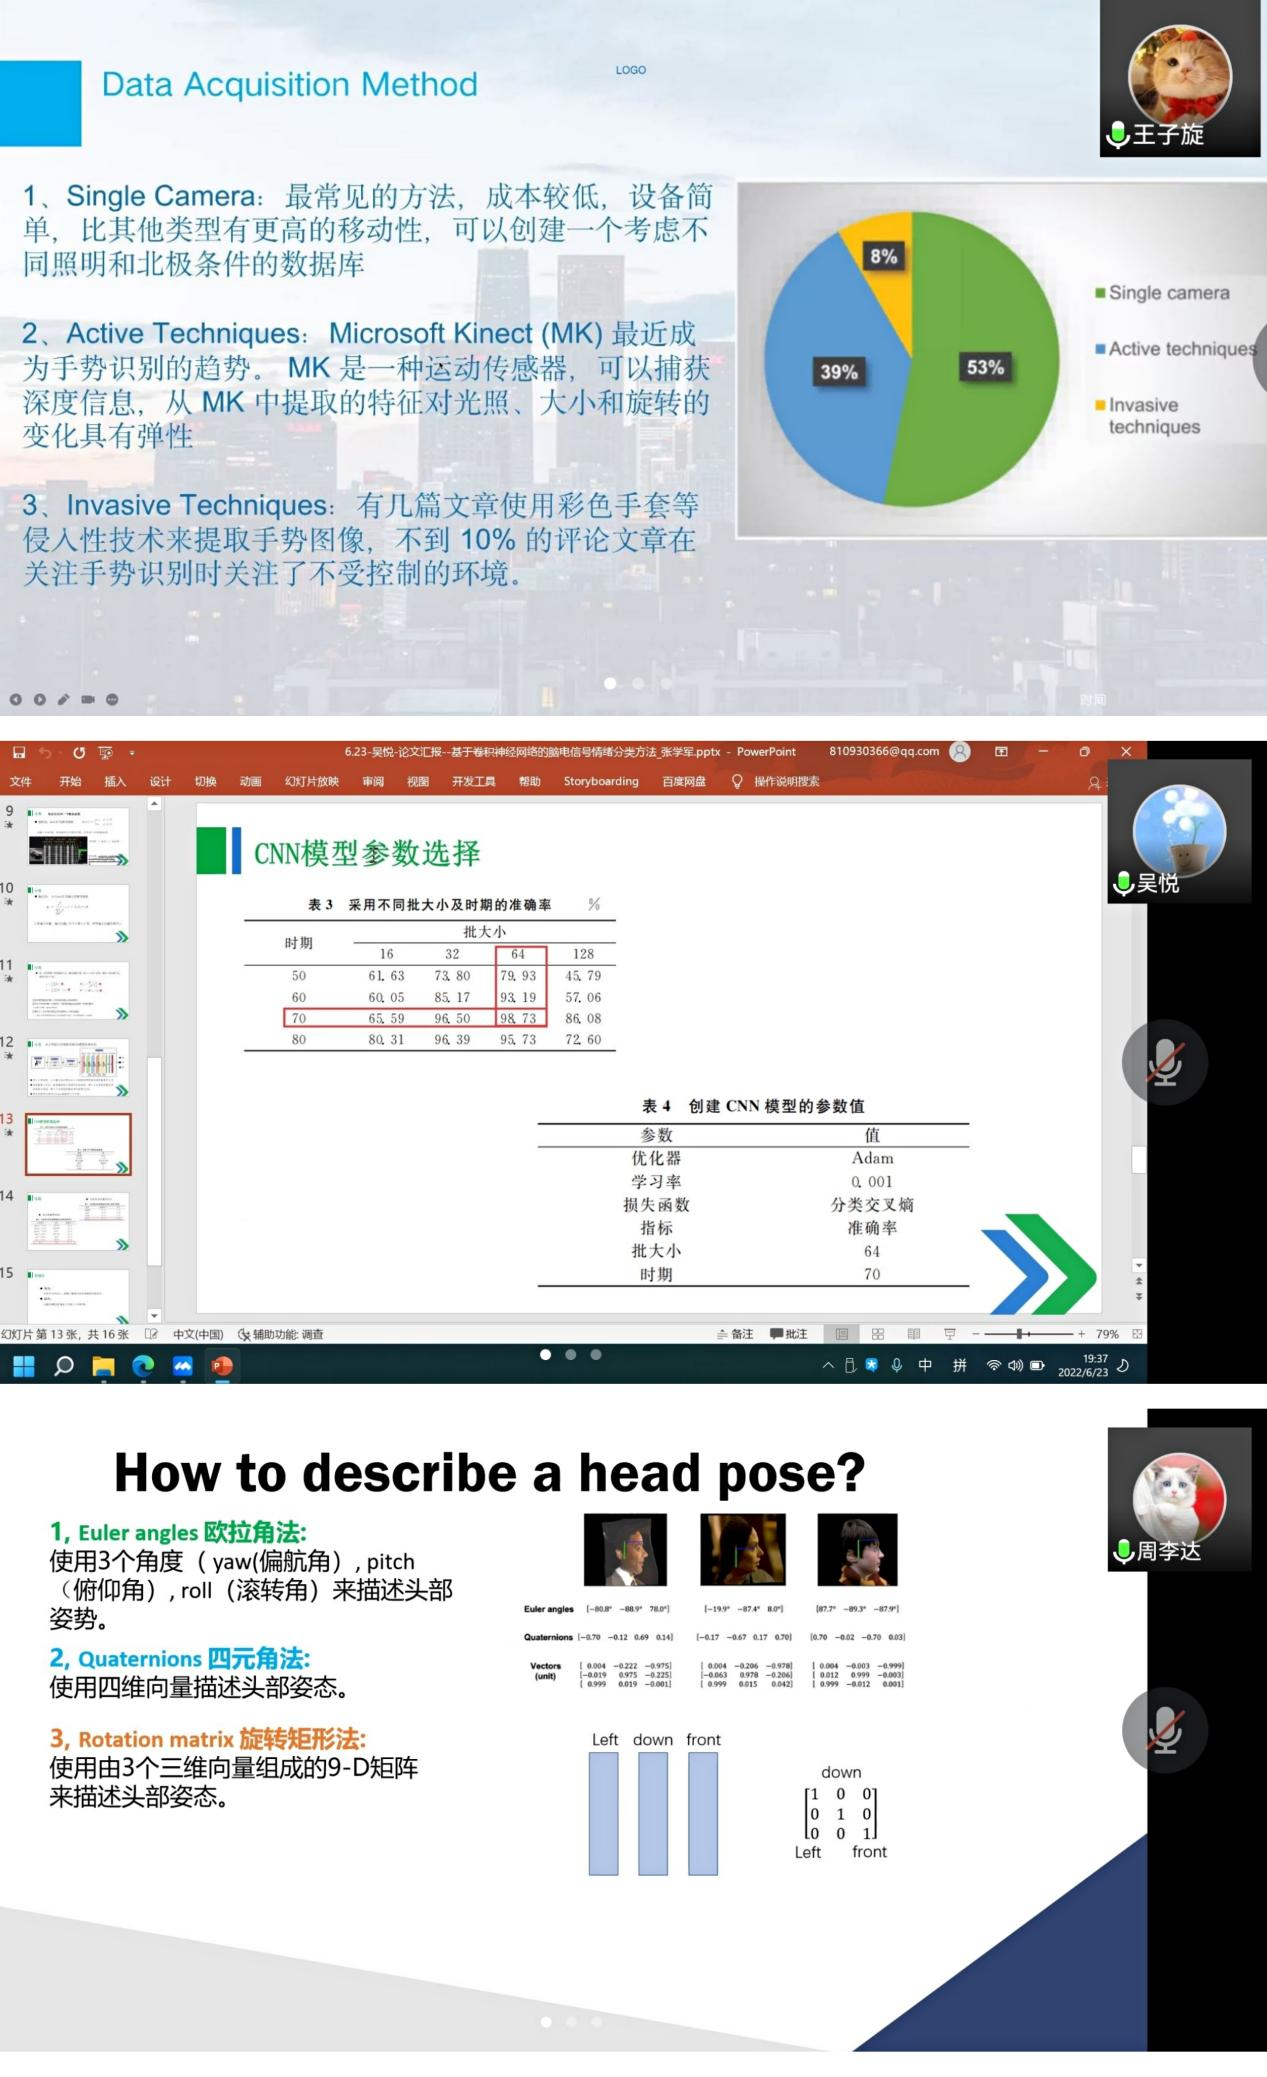Open File Explorer from the taskbar
Image resolution: width=1267 pixels, height=2077 pixels.
pos(103,1366)
